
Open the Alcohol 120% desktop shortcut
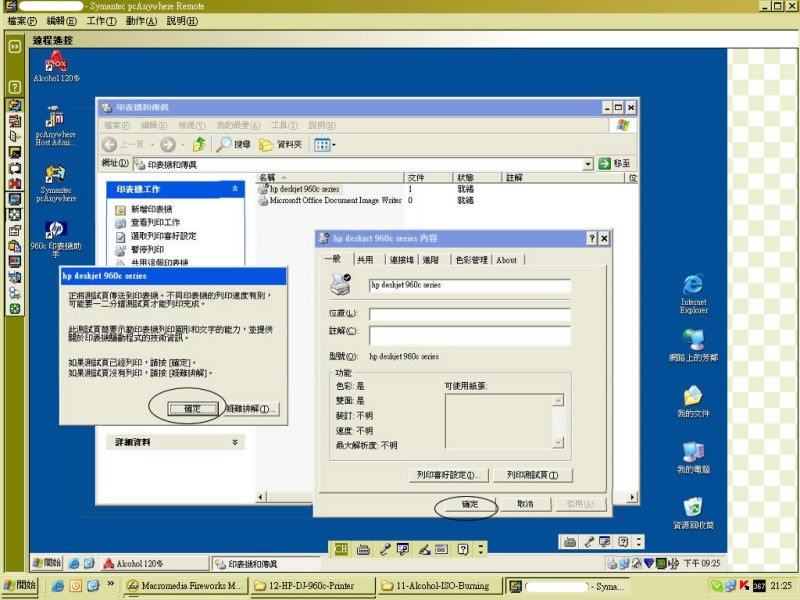tap(56, 66)
